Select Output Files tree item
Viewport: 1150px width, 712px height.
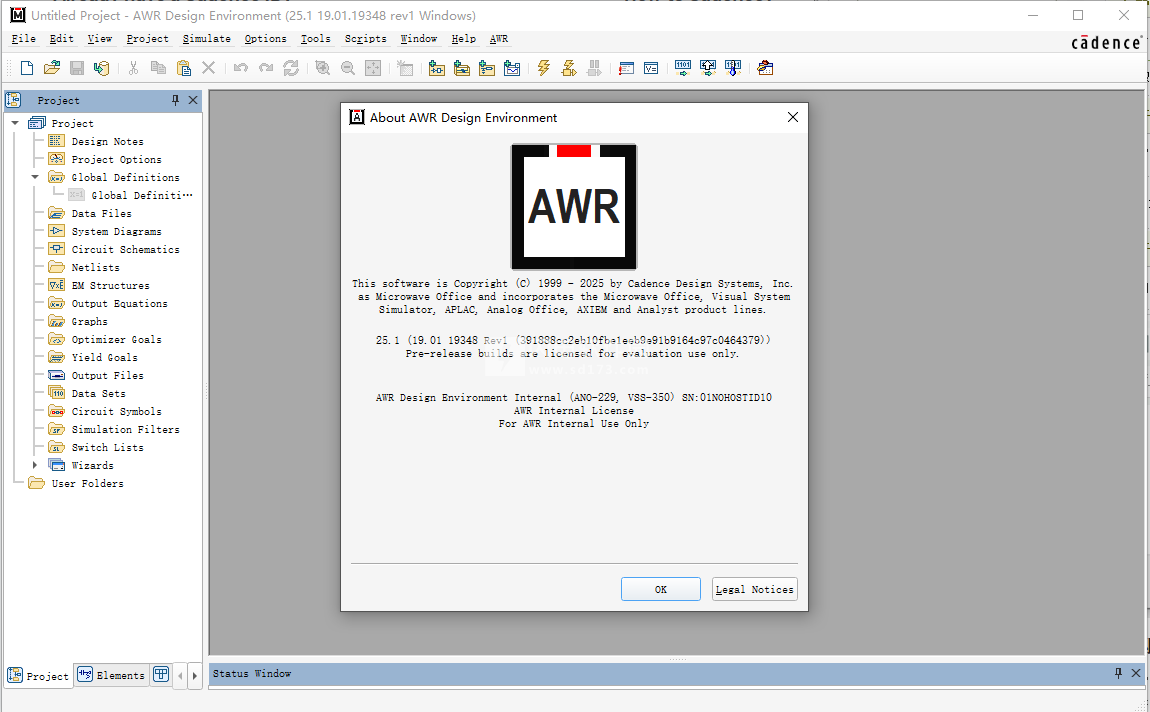click(x=107, y=375)
